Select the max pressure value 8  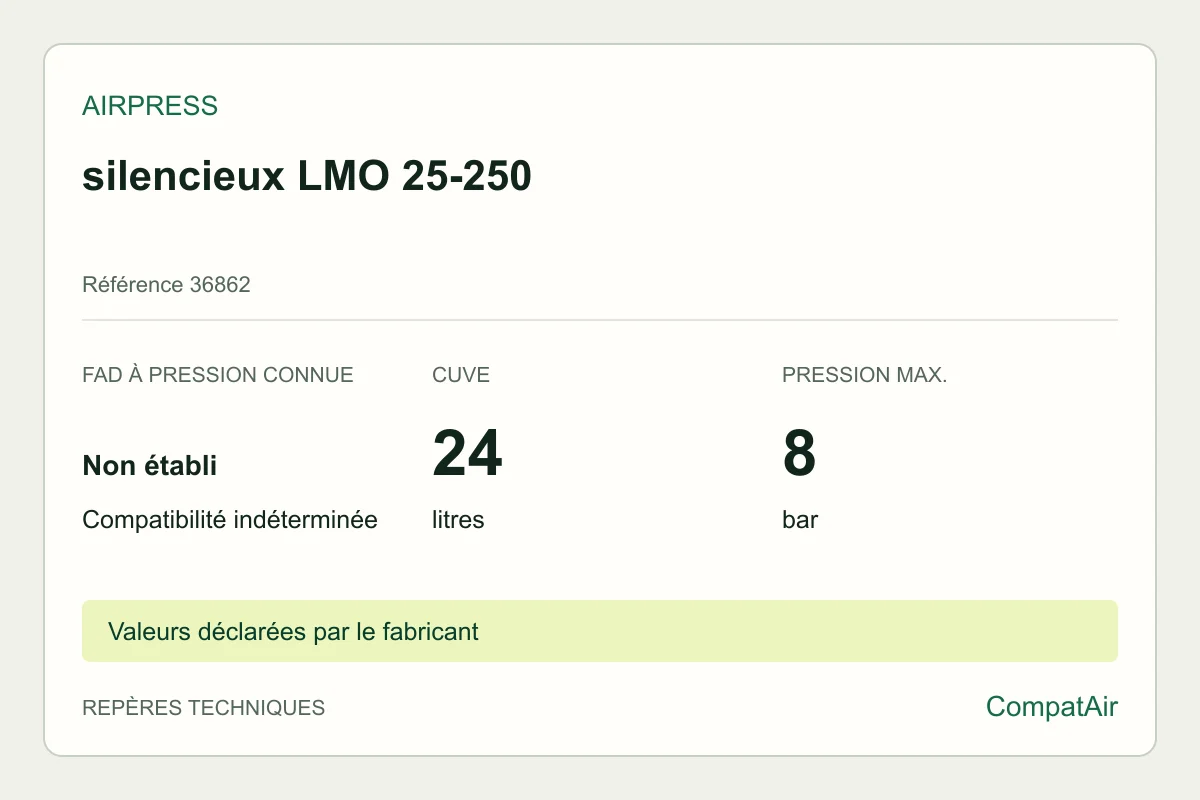coord(799,453)
